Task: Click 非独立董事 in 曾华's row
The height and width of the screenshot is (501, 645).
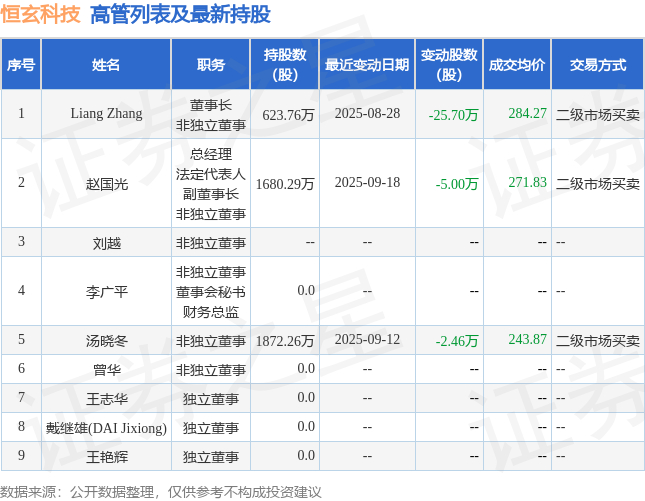Action: point(211,370)
